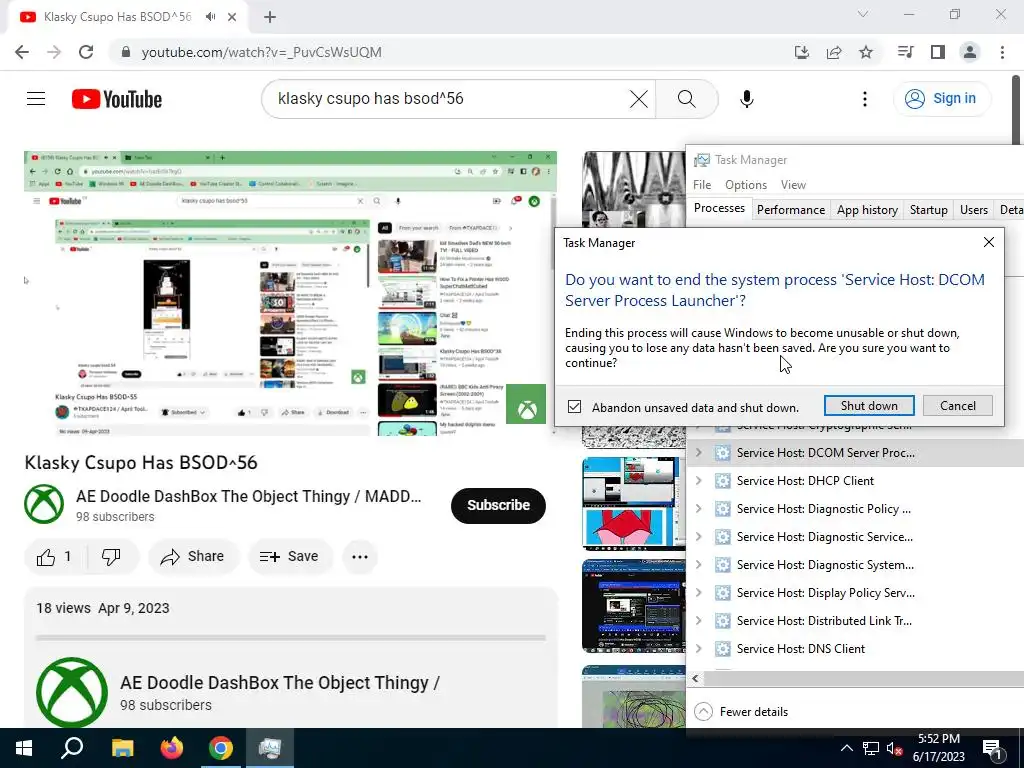Viewport: 1024px width, 768px height.
Task: Open Windows Start menu
Action: pos(24,748)
